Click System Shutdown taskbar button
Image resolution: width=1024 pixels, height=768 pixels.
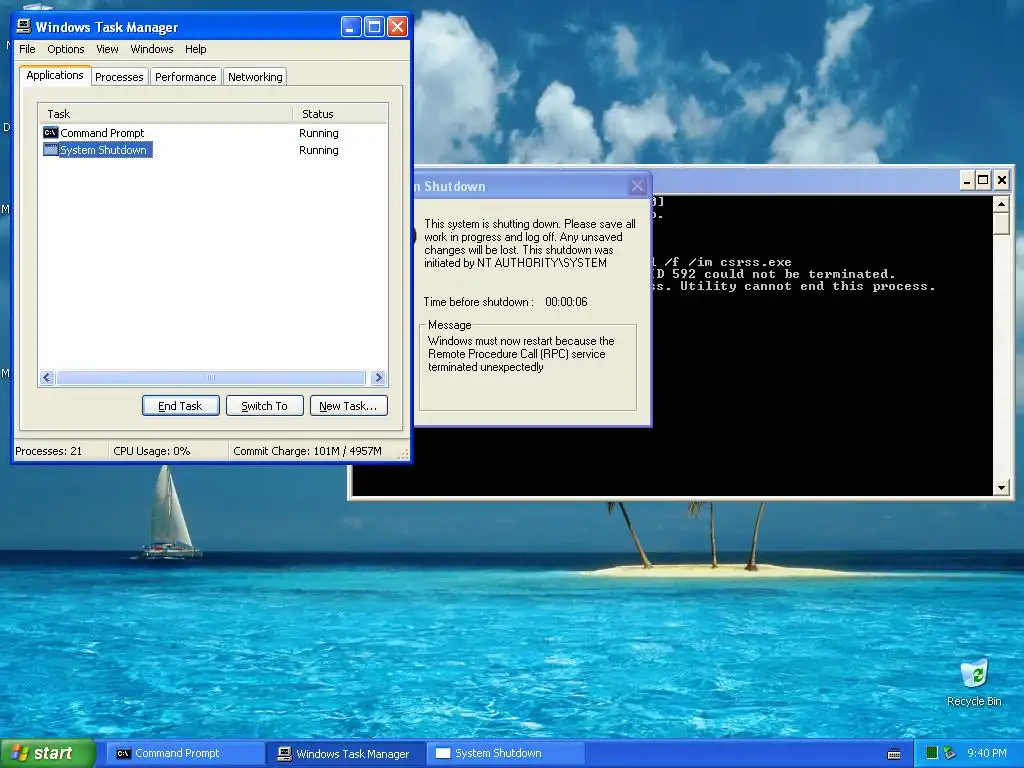[x=506, y=754]
